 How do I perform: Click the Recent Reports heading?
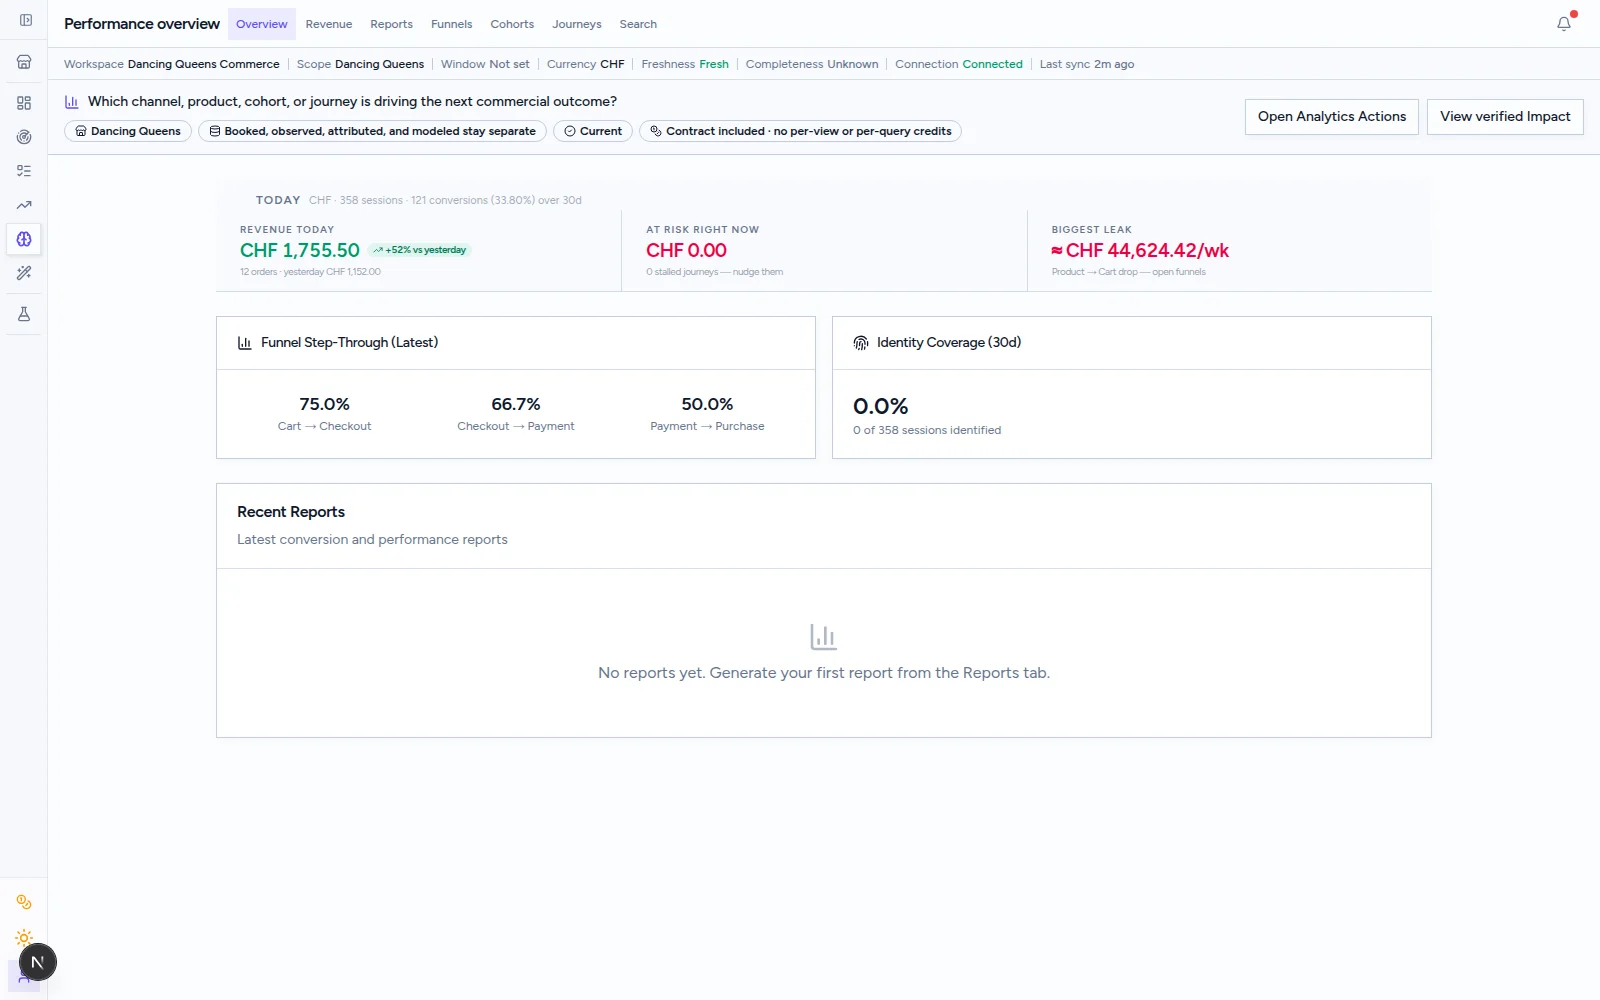pos(291,512)
